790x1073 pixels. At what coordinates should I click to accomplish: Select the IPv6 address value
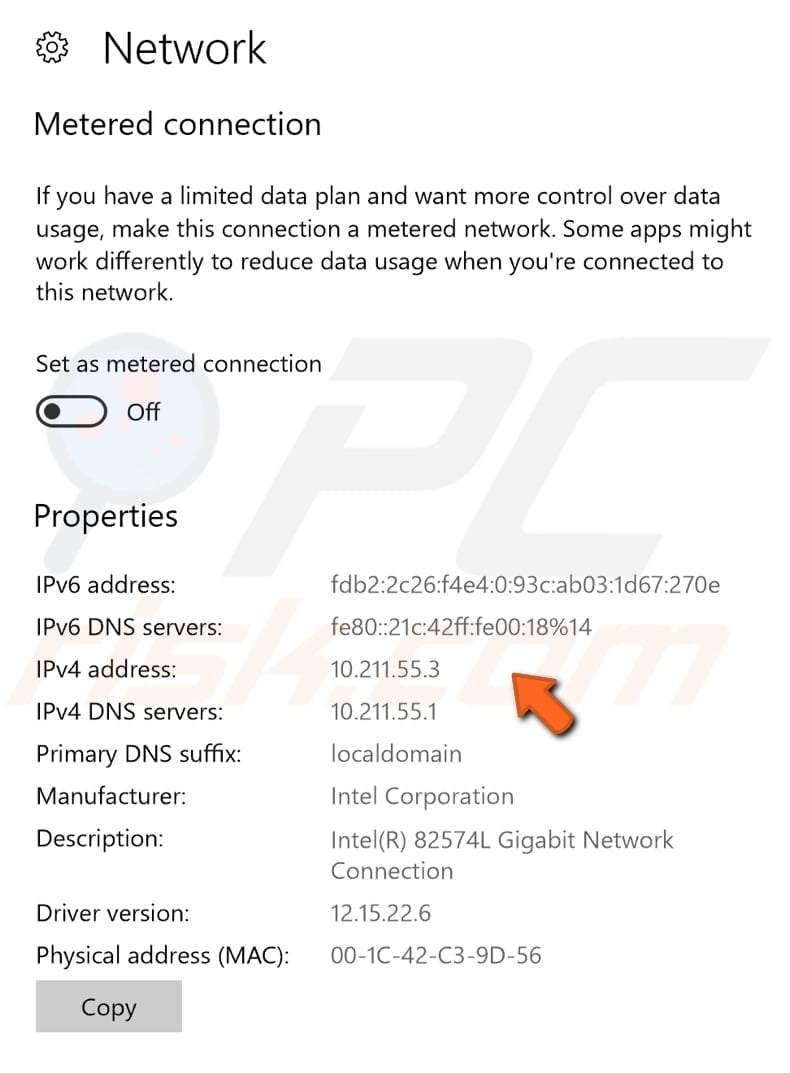coord(525,584)
